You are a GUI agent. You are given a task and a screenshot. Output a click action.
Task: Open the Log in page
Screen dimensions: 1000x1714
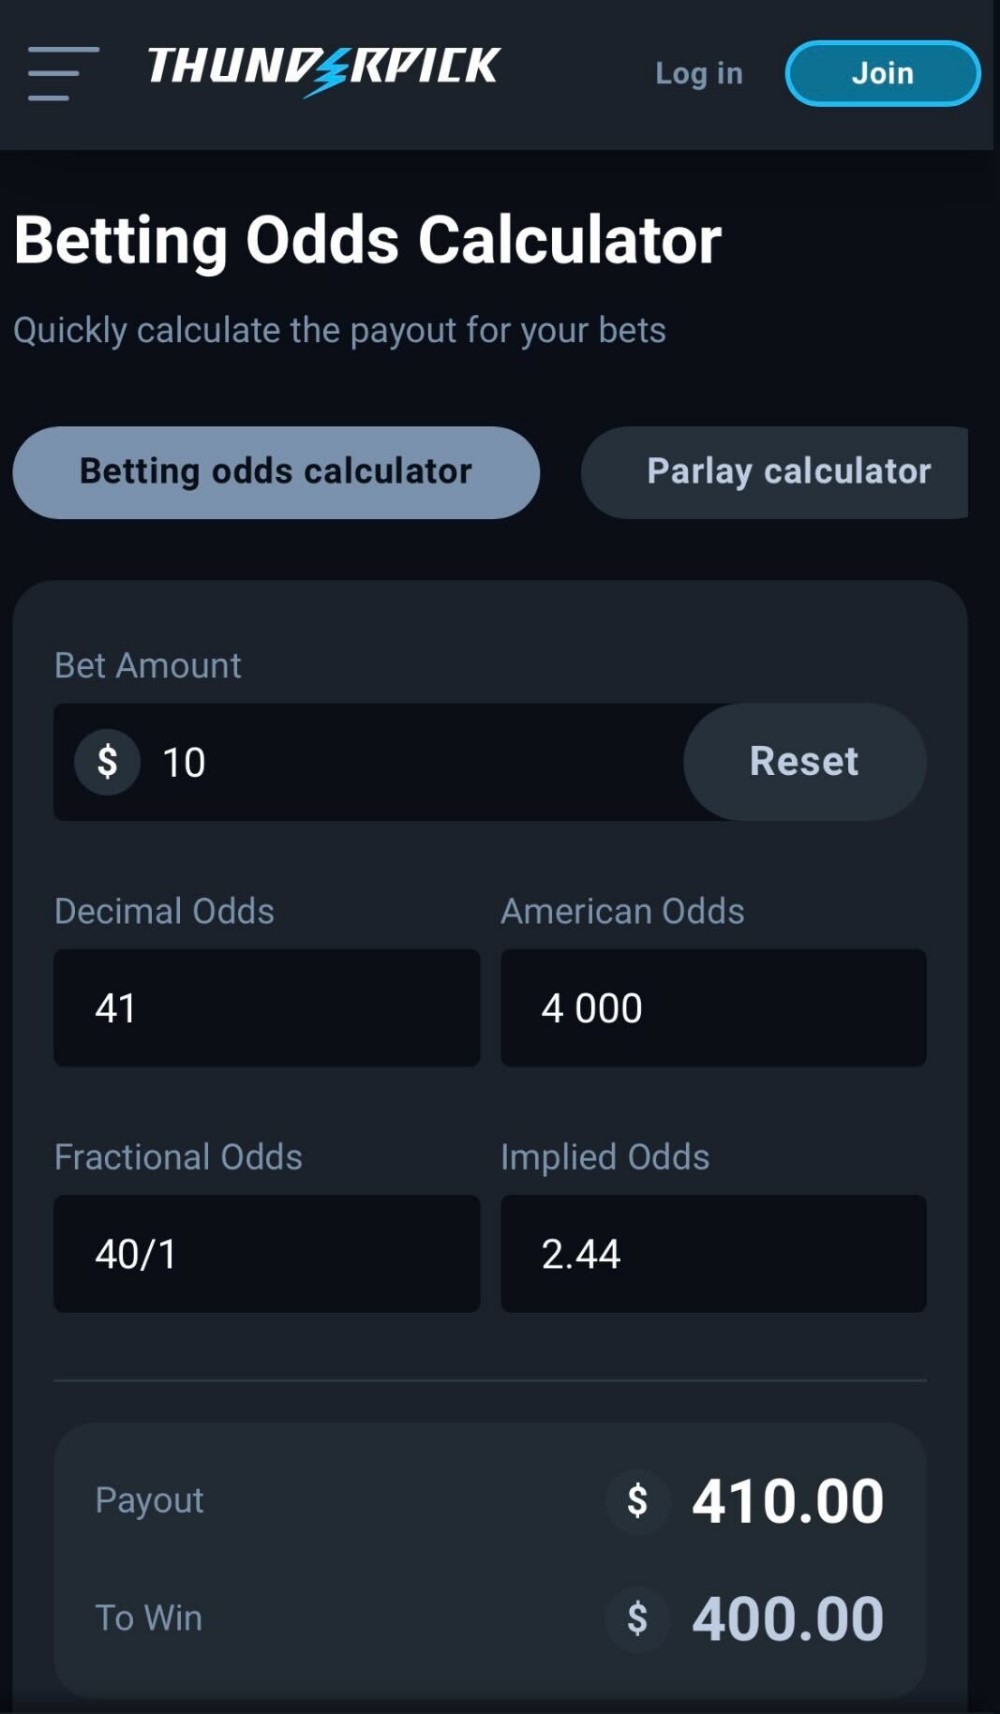[x=699, y=73]
